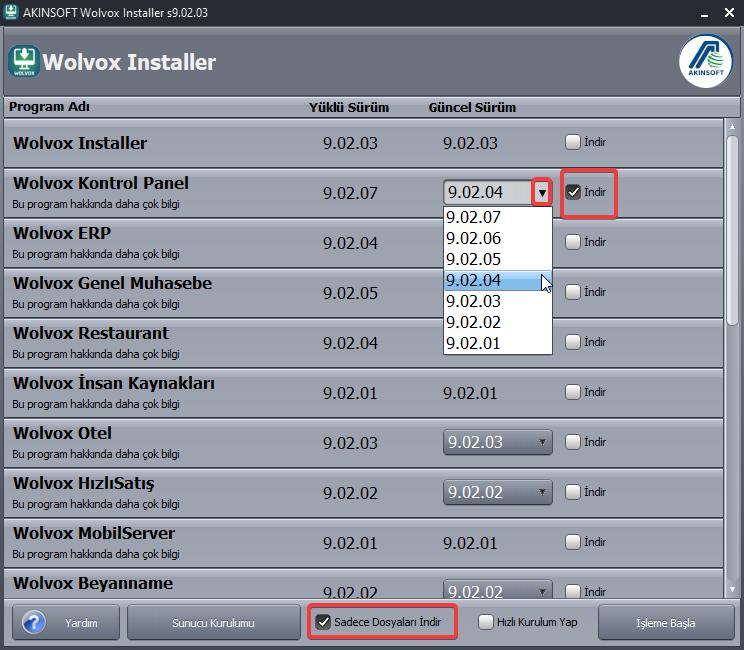
Task: Select the Wolvox Restaurant program name
Action: [91, 333]
